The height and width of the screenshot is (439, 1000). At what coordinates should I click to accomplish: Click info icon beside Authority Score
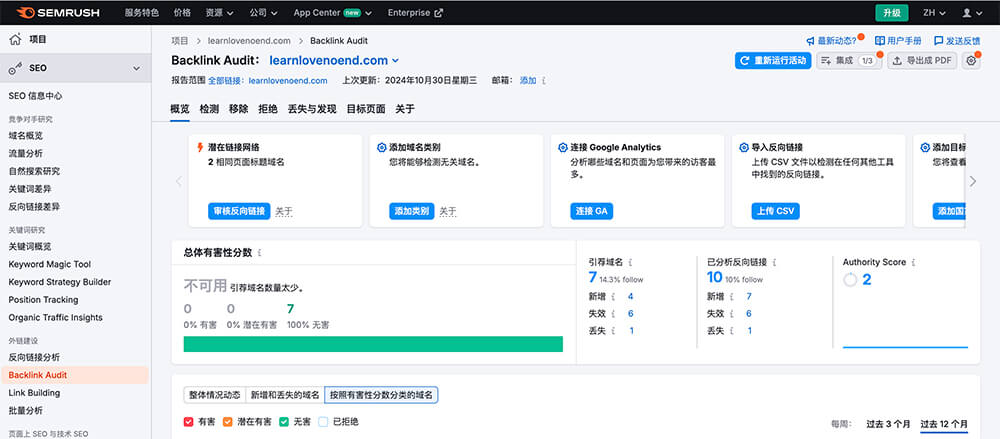pos(913,262)
